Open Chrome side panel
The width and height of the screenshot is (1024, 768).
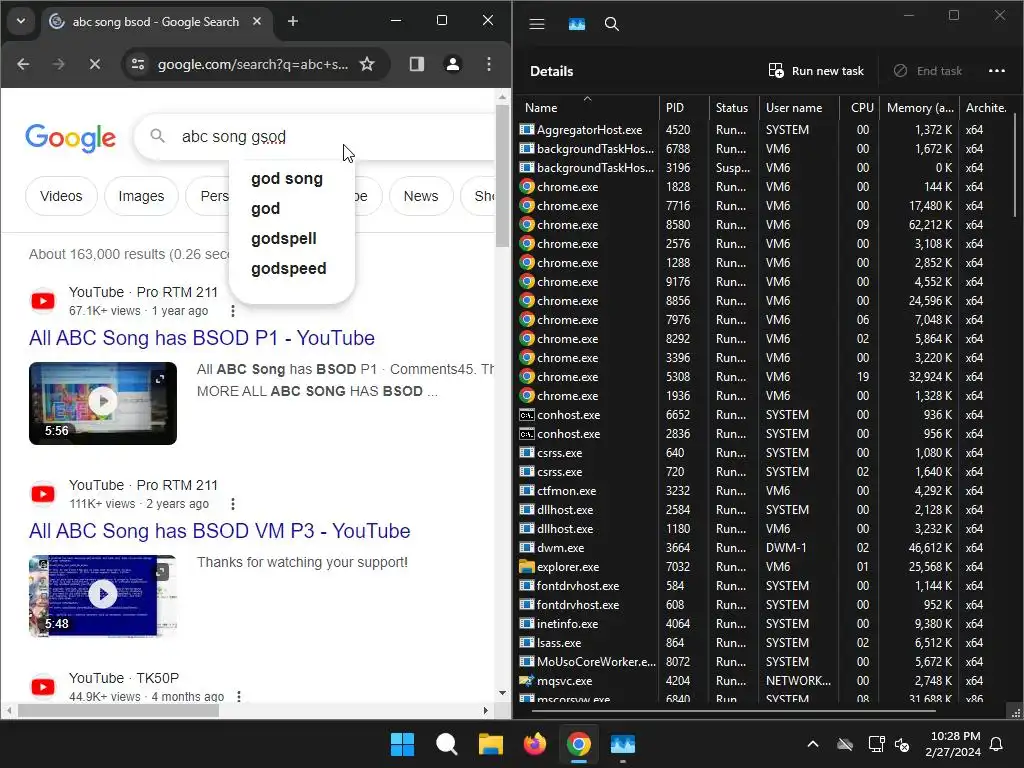click(x=417, y=64)
